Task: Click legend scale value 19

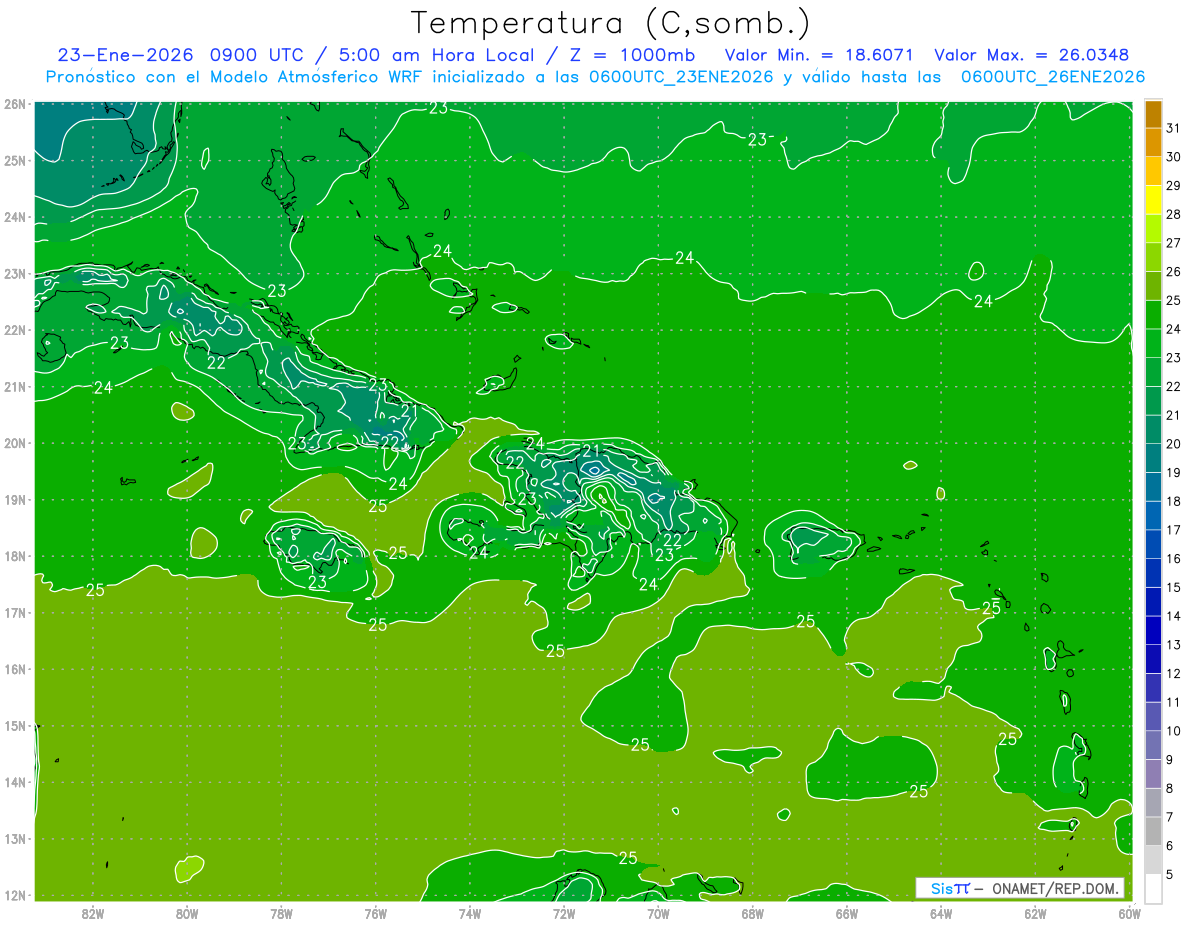Action: click(x=1173, y=473)
